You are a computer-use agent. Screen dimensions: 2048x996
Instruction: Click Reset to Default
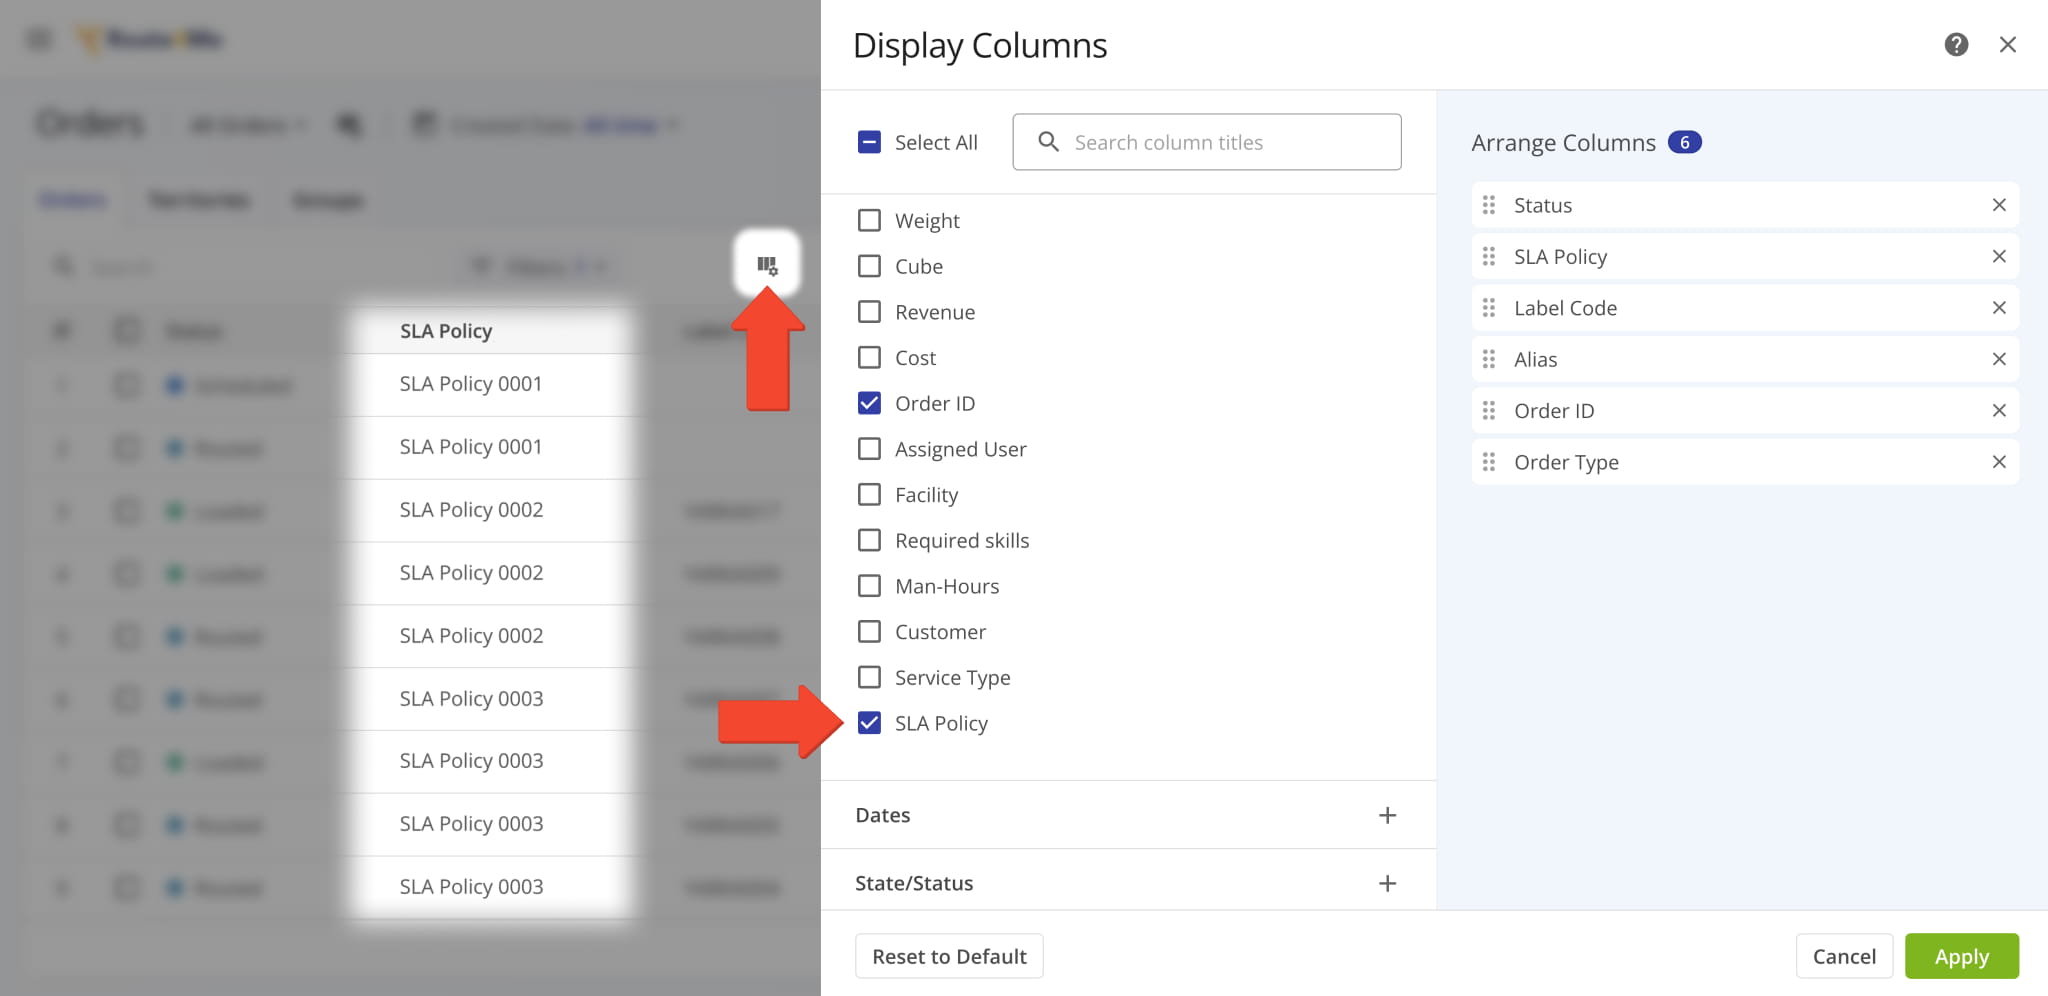[948, 956]
